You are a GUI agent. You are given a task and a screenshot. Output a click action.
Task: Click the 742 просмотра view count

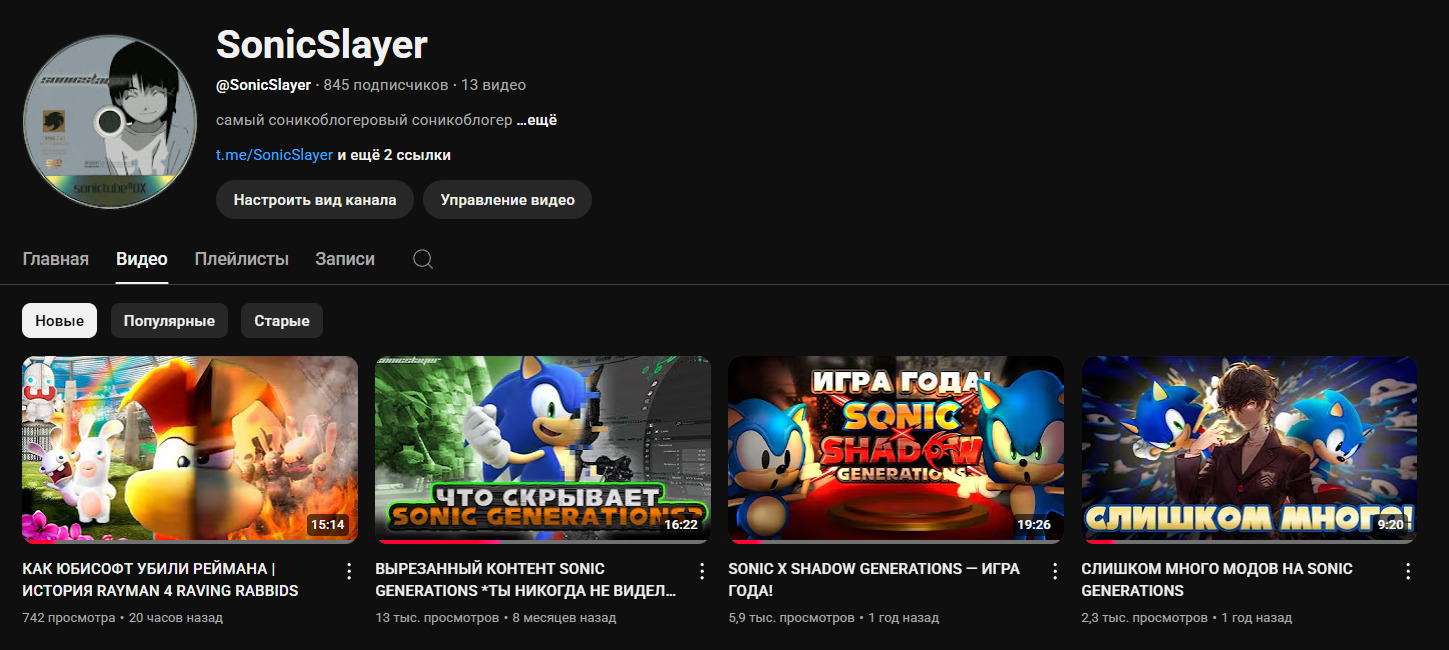pos(69,618)
